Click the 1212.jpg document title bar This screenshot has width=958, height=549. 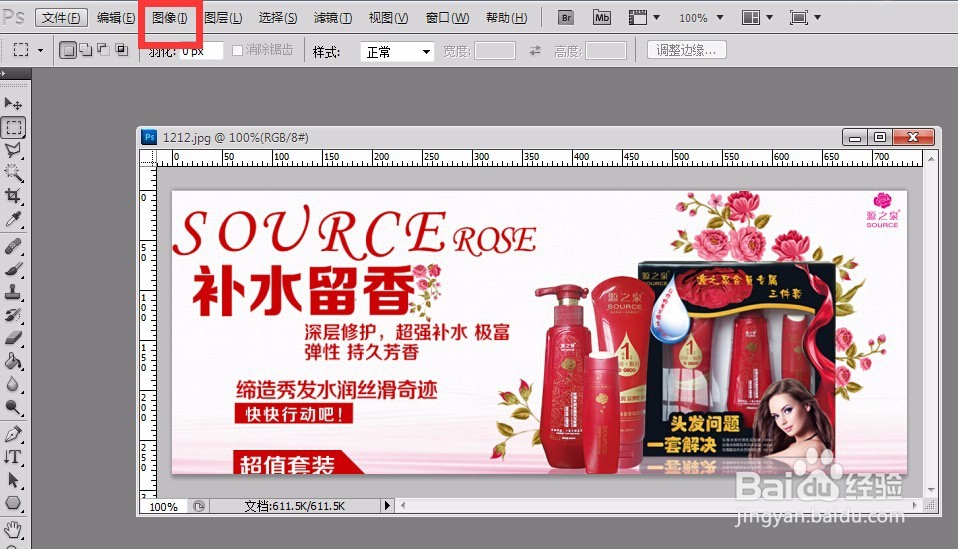tap(489, 137)
